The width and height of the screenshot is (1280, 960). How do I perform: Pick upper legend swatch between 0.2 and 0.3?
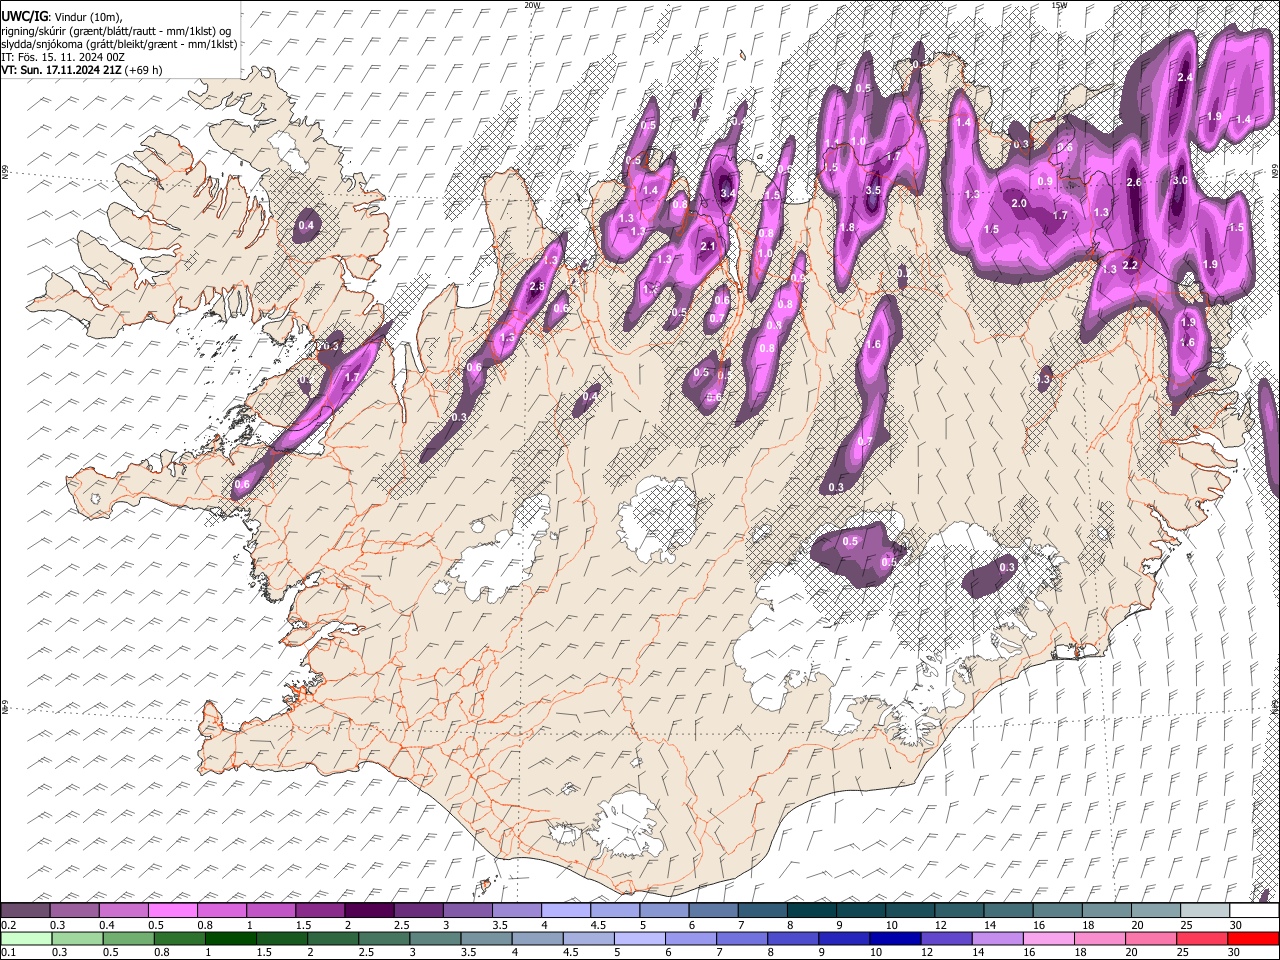(25, 911)
